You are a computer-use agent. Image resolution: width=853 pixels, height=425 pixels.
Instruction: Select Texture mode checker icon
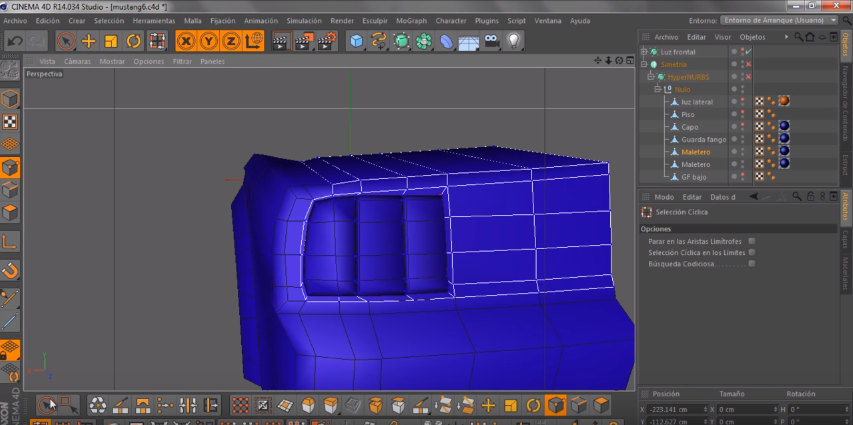click(10, 122)
